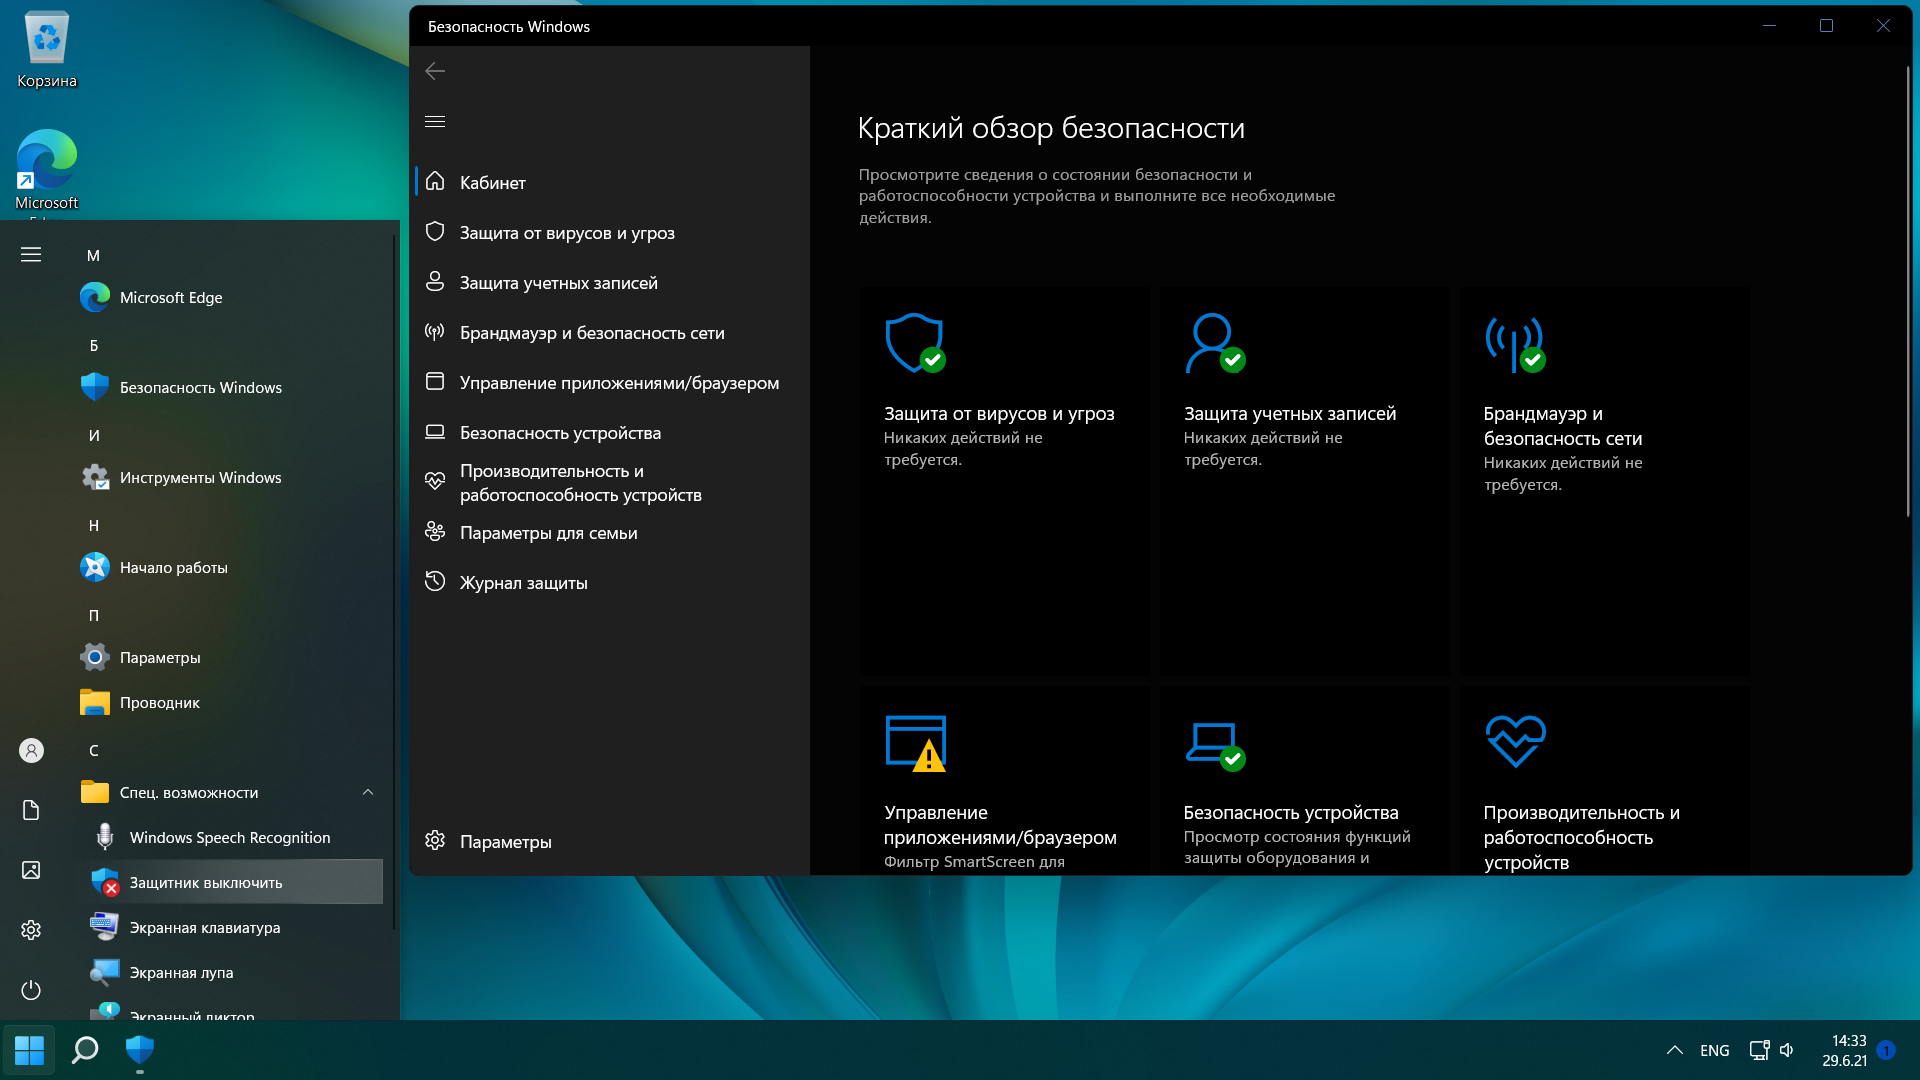Click the back arrow in Windows Security

point(435,71)
